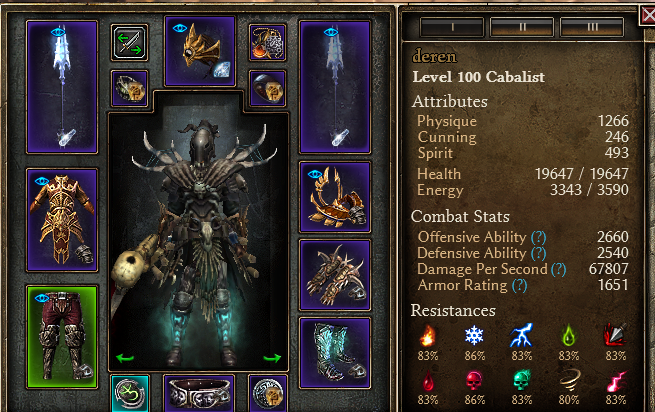
Task: Toggle the helmet visibility eye
Action: coord(180,28)
